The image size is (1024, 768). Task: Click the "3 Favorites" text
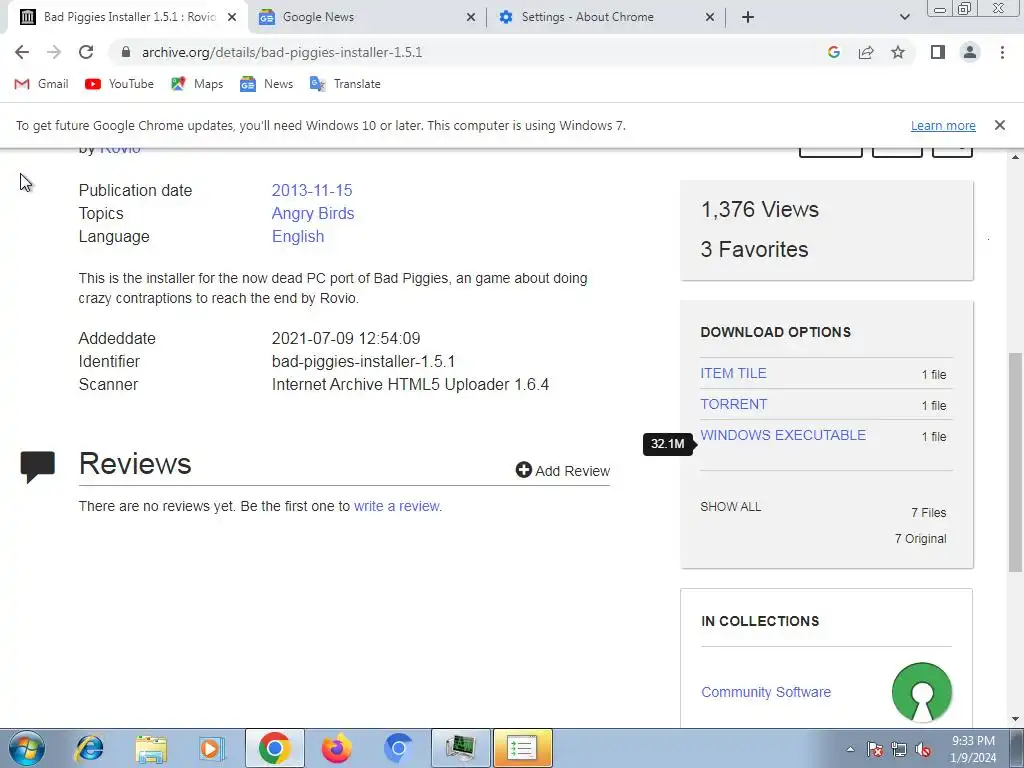754,249
